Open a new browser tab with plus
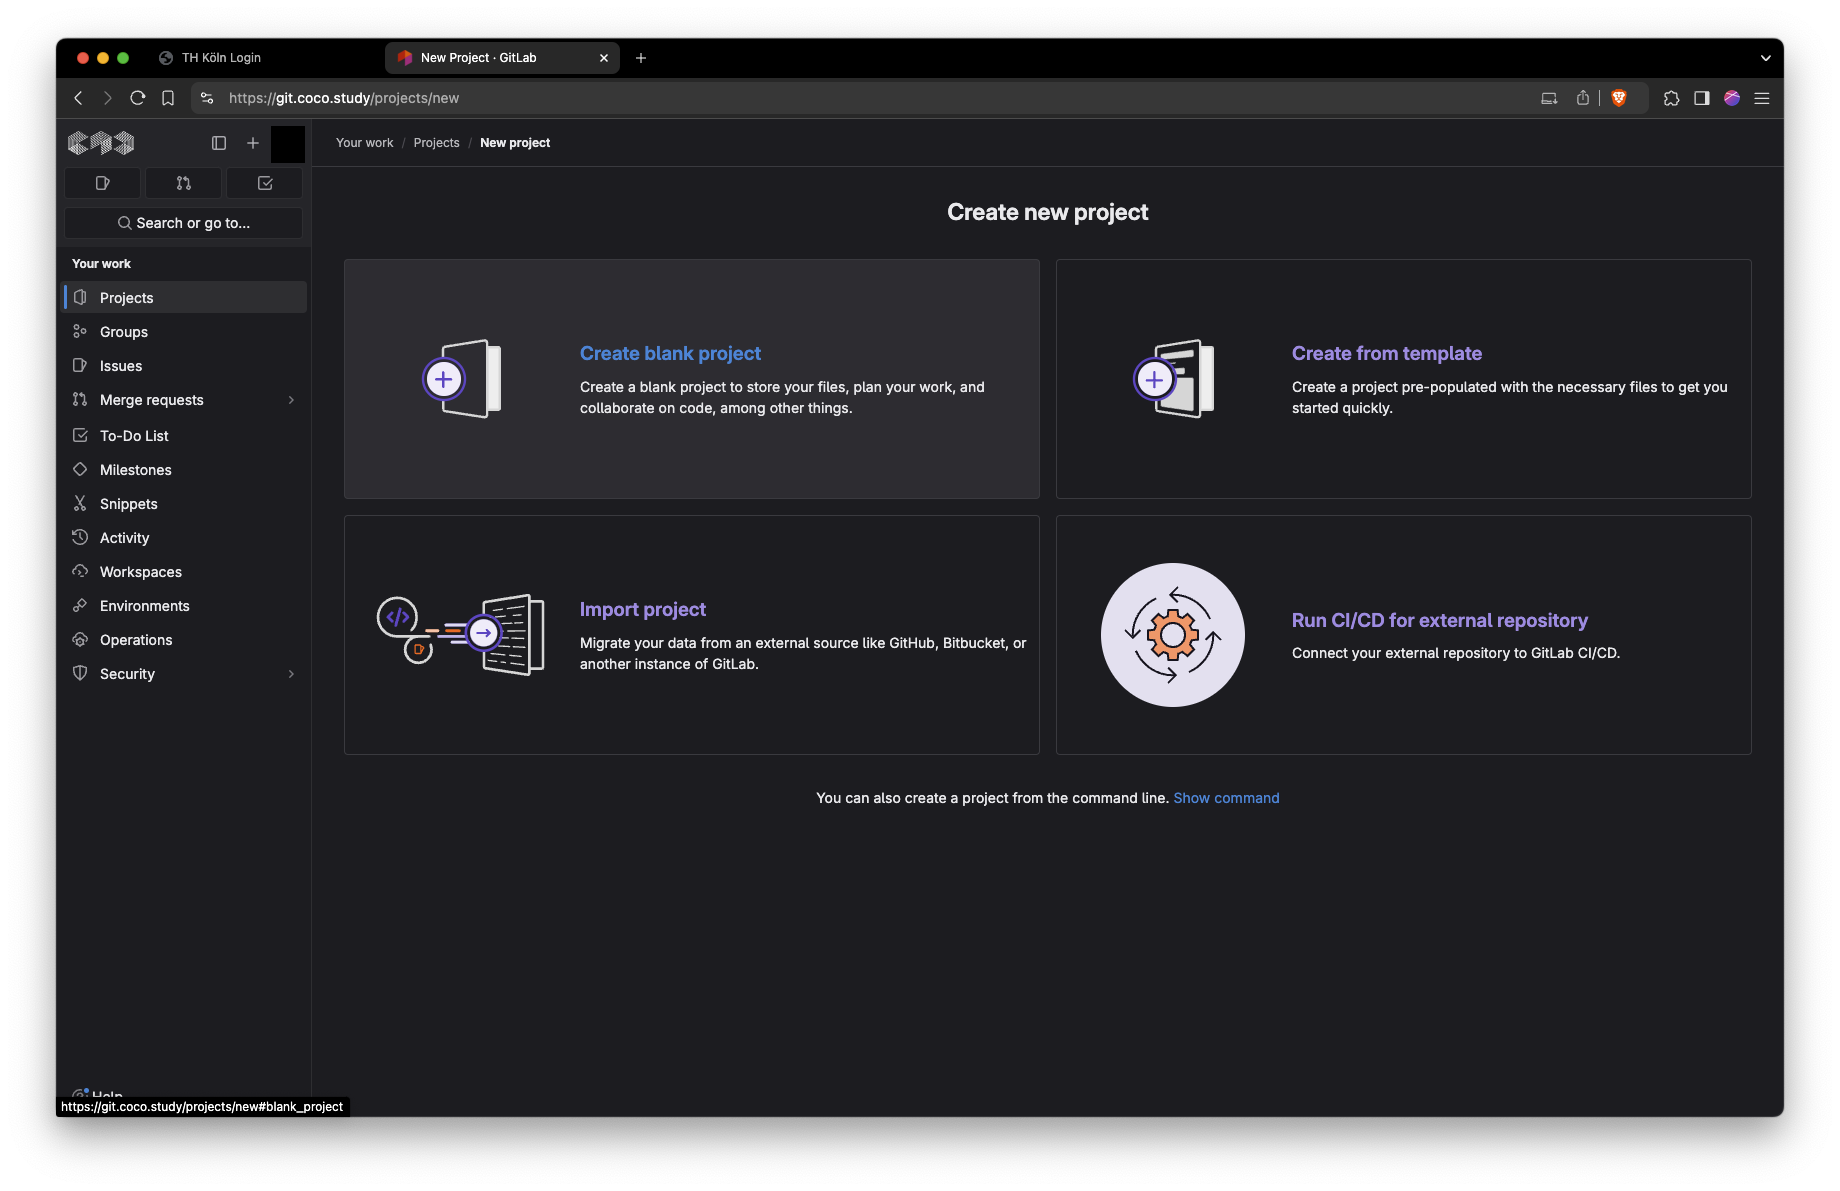Viewport: 1840px width, 1191px height. coord(641,58)
